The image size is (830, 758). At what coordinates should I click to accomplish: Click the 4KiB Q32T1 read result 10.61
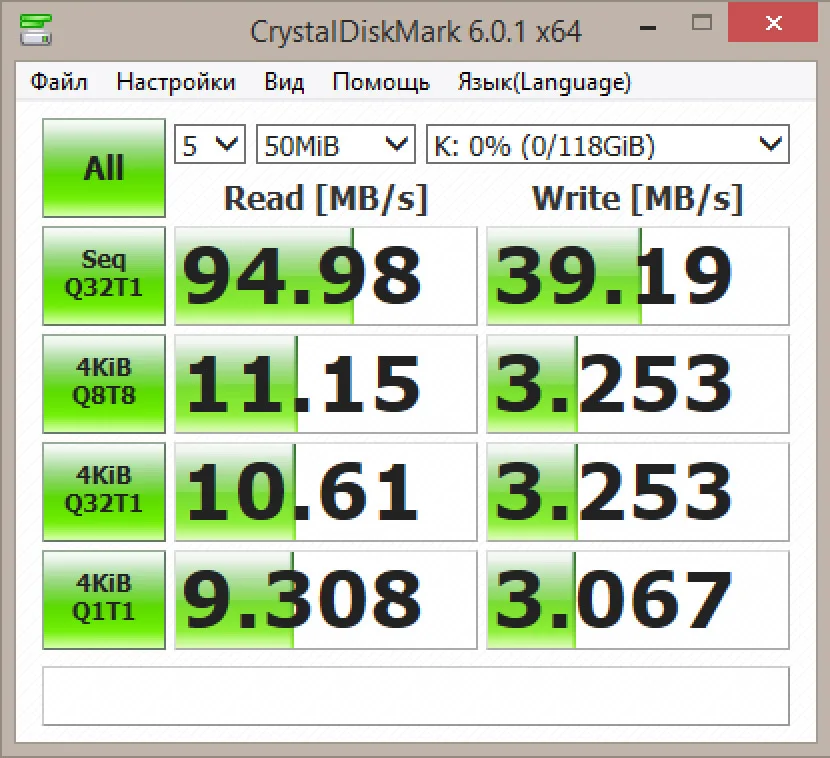(x=326, y=492)
